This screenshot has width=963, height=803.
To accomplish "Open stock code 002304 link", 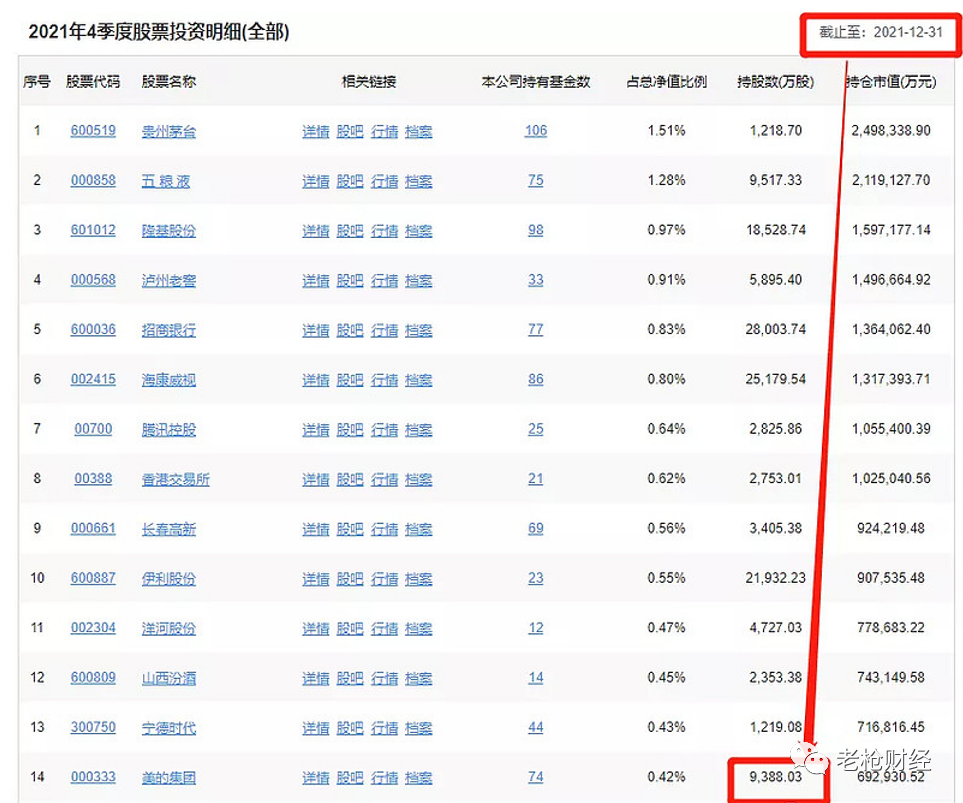I will coord(93,629).
